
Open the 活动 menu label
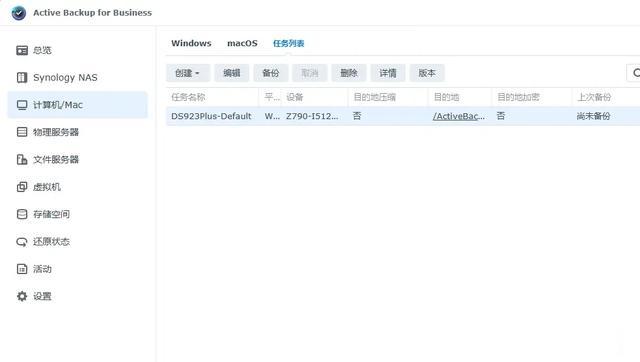pos(42,269)
